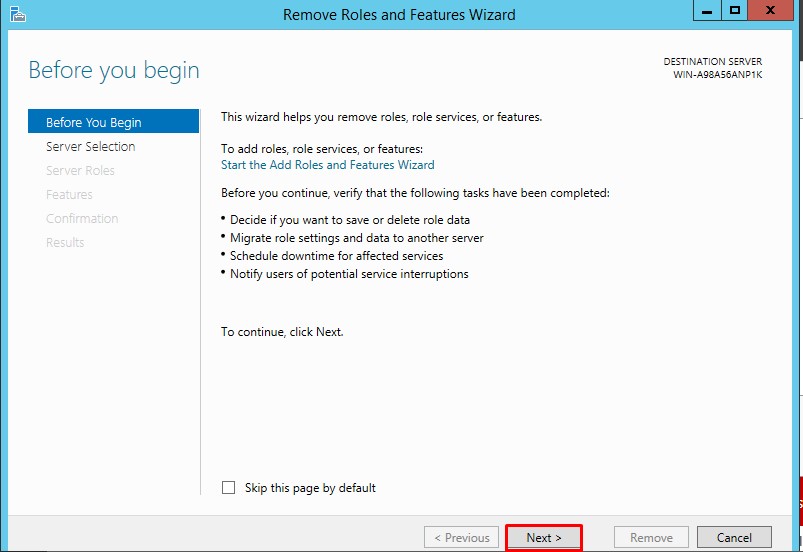The image size is (803, 552).
Task: Click the Remove button
Action: (651, 537)
